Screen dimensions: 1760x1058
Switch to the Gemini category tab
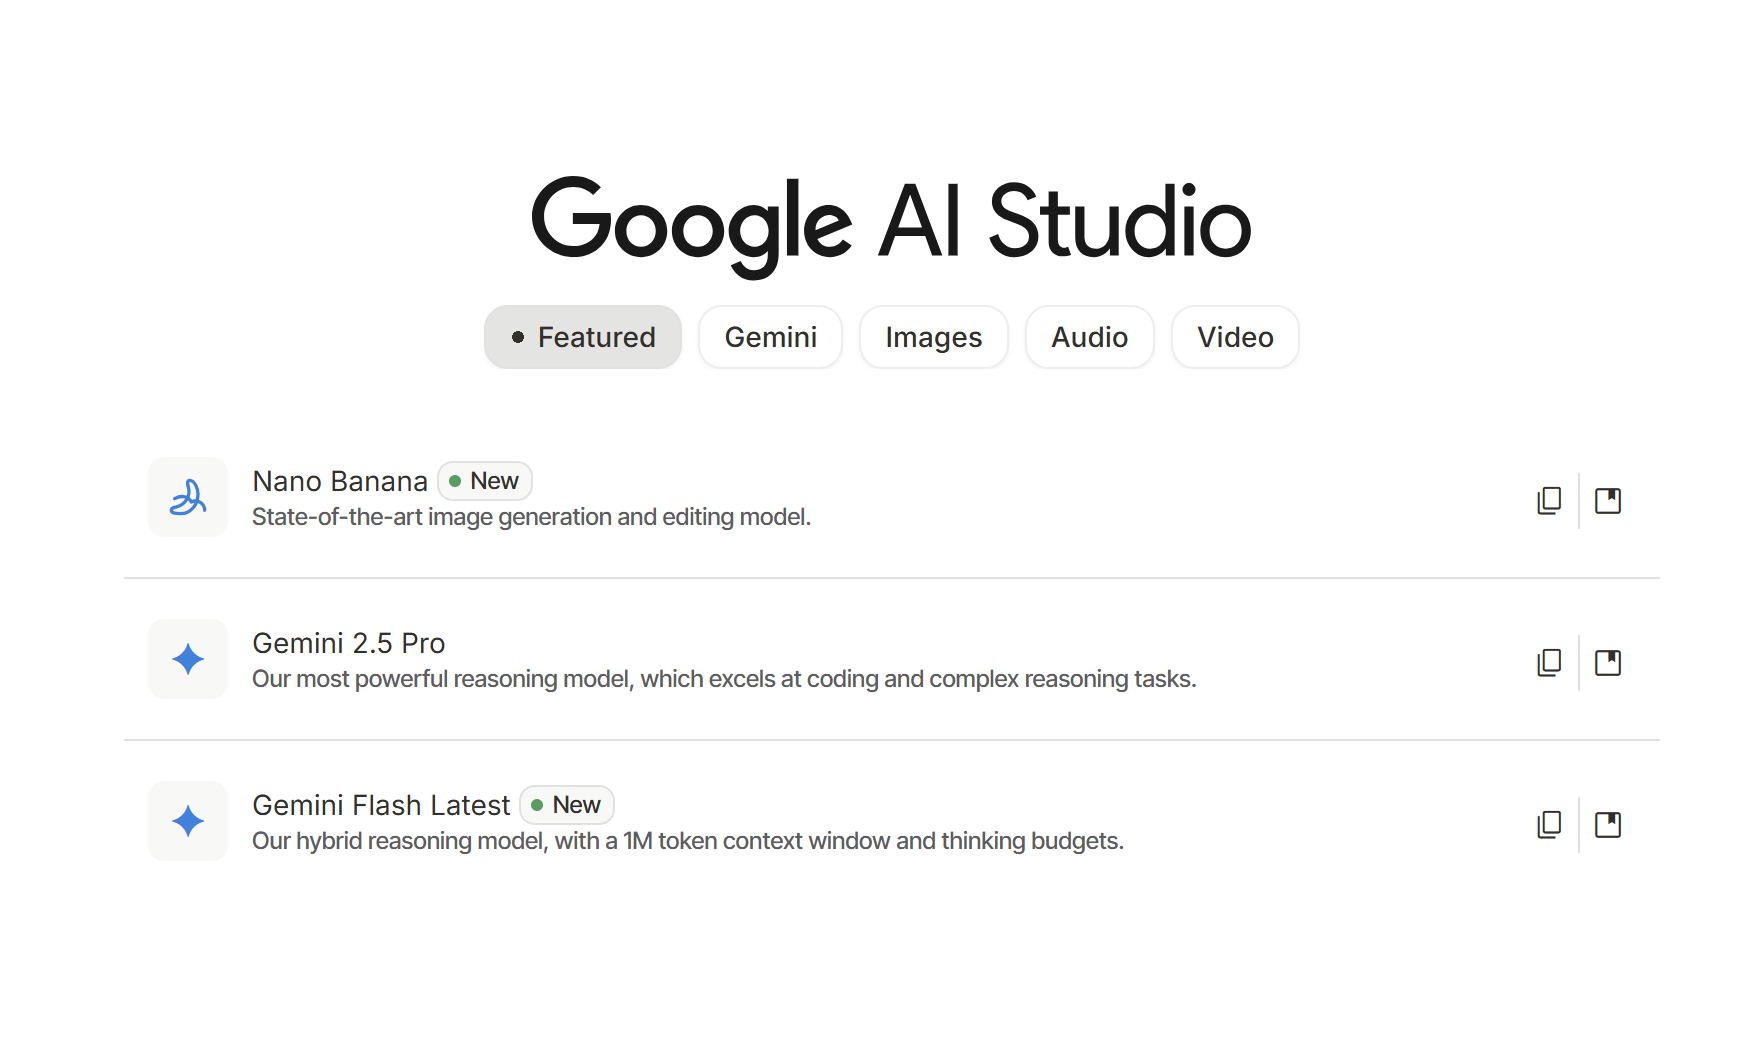pyautogui.click(x=770, y=337)
